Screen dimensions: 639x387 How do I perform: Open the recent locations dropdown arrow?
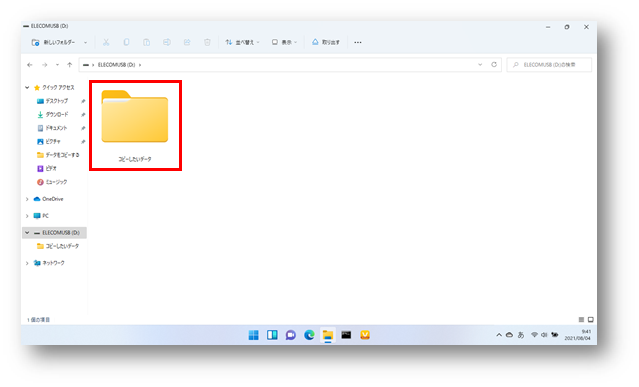click(57, 65)
